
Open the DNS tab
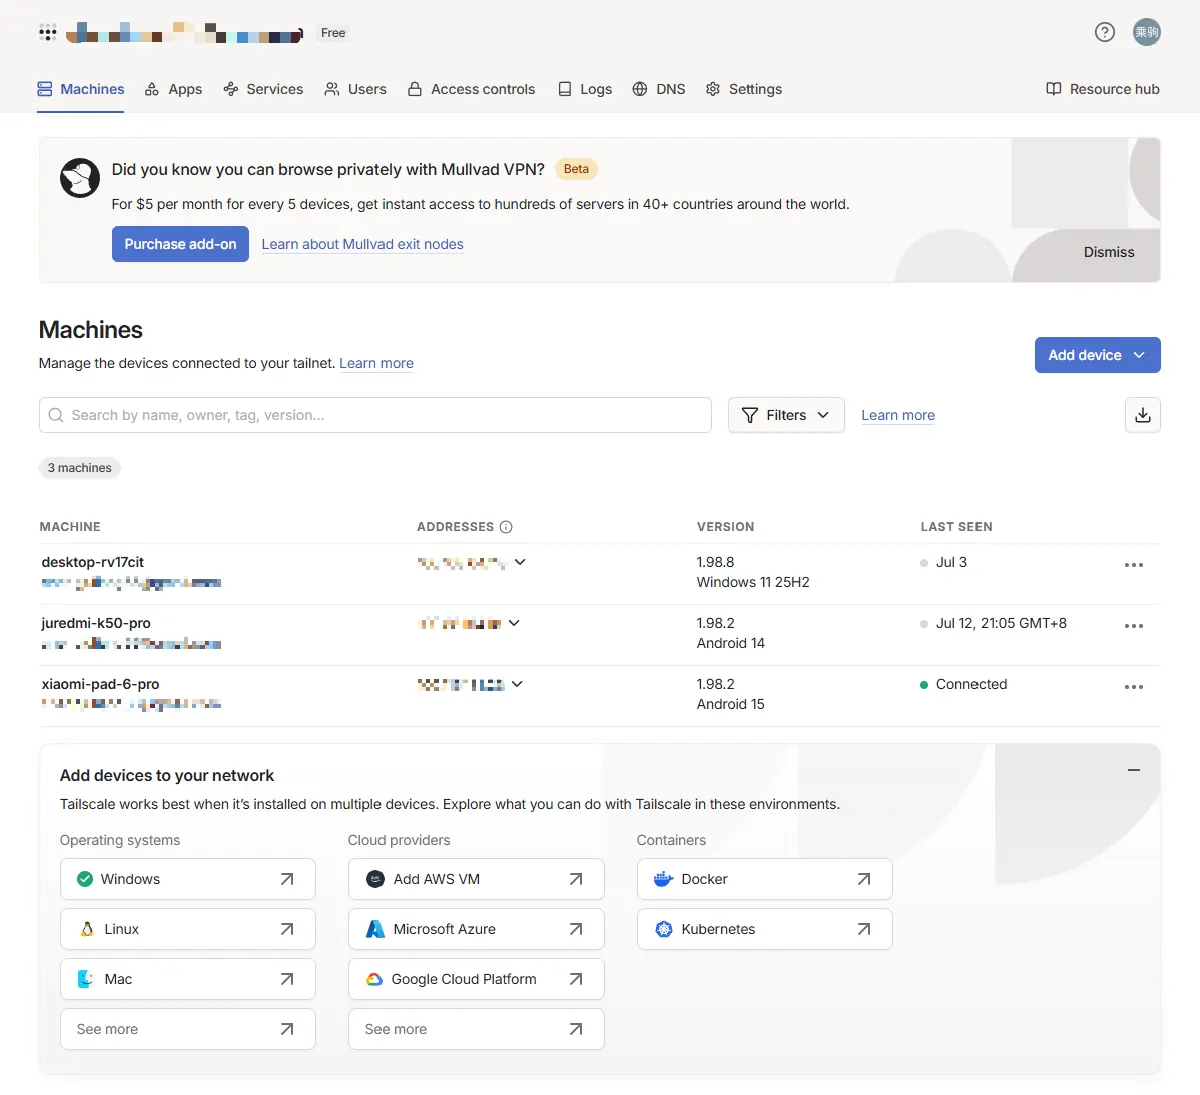[659, 89]
